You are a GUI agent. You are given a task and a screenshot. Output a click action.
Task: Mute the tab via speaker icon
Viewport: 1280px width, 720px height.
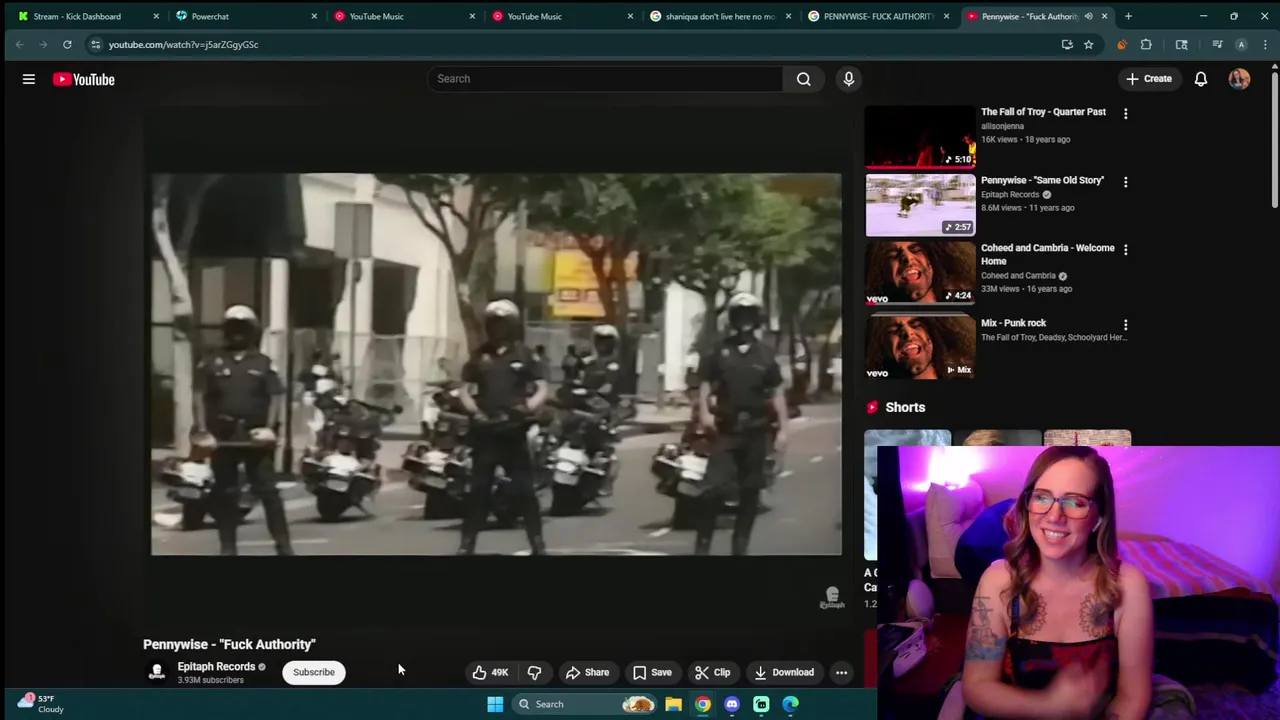1088,16
